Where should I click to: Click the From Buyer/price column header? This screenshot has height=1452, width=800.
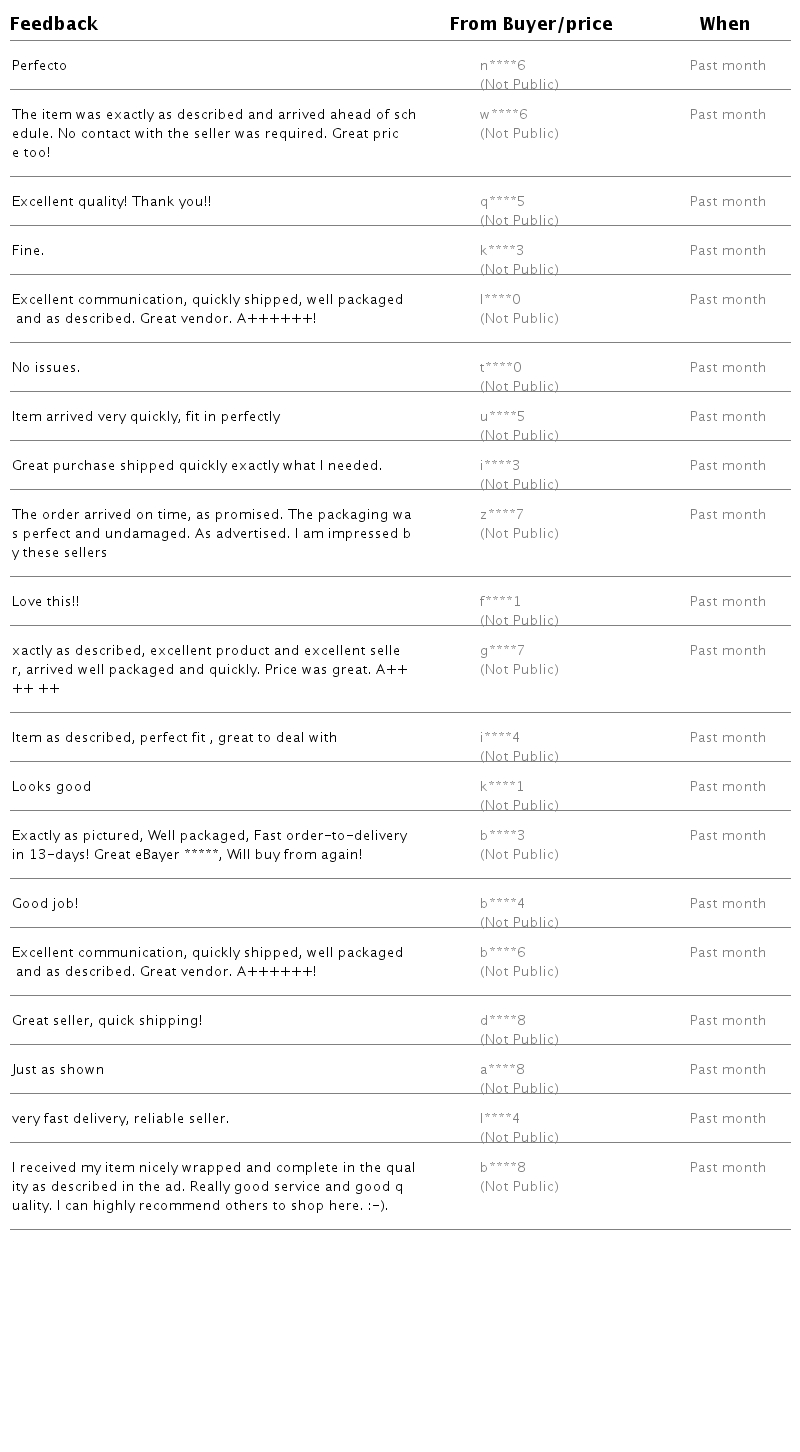[x=530, y=24]
